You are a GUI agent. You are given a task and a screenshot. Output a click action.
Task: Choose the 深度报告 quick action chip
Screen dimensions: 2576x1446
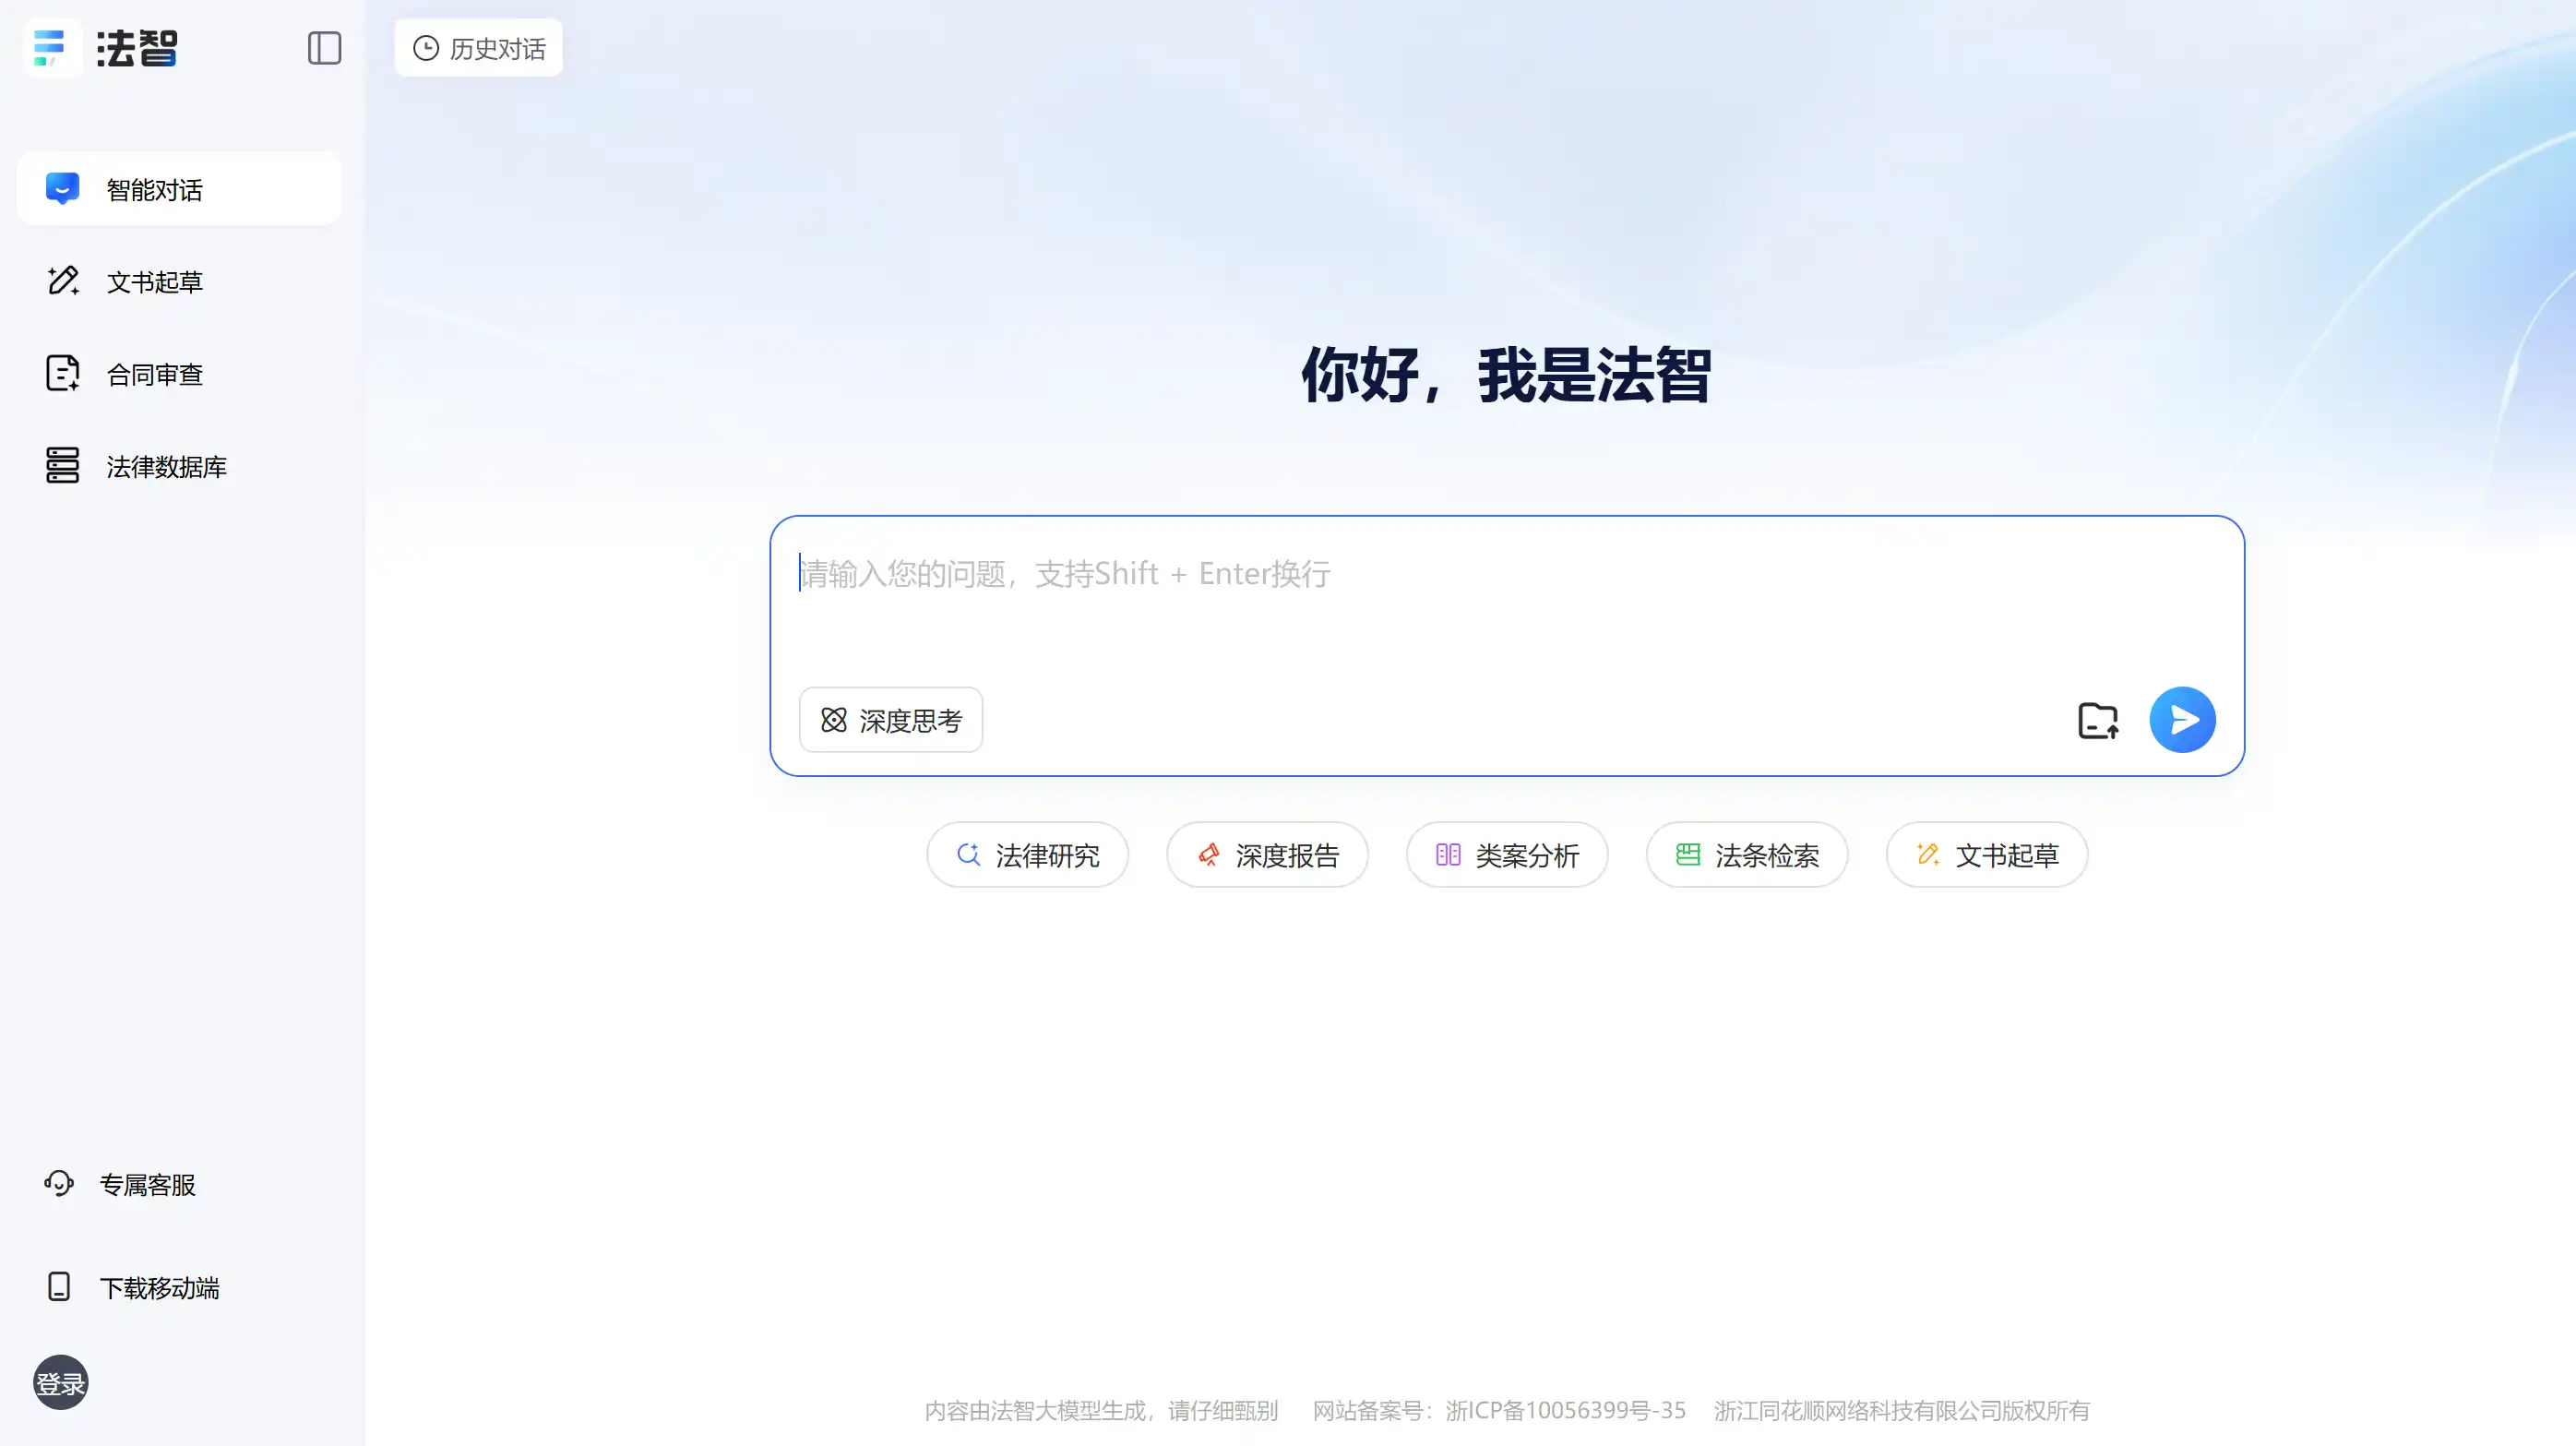point(1267,855)
